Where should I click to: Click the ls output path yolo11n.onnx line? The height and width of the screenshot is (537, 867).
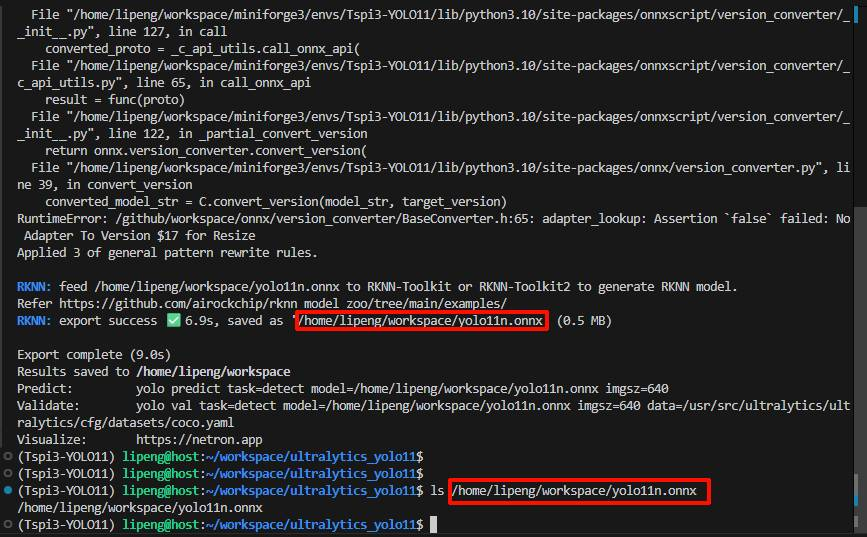(x=140, y=508)
